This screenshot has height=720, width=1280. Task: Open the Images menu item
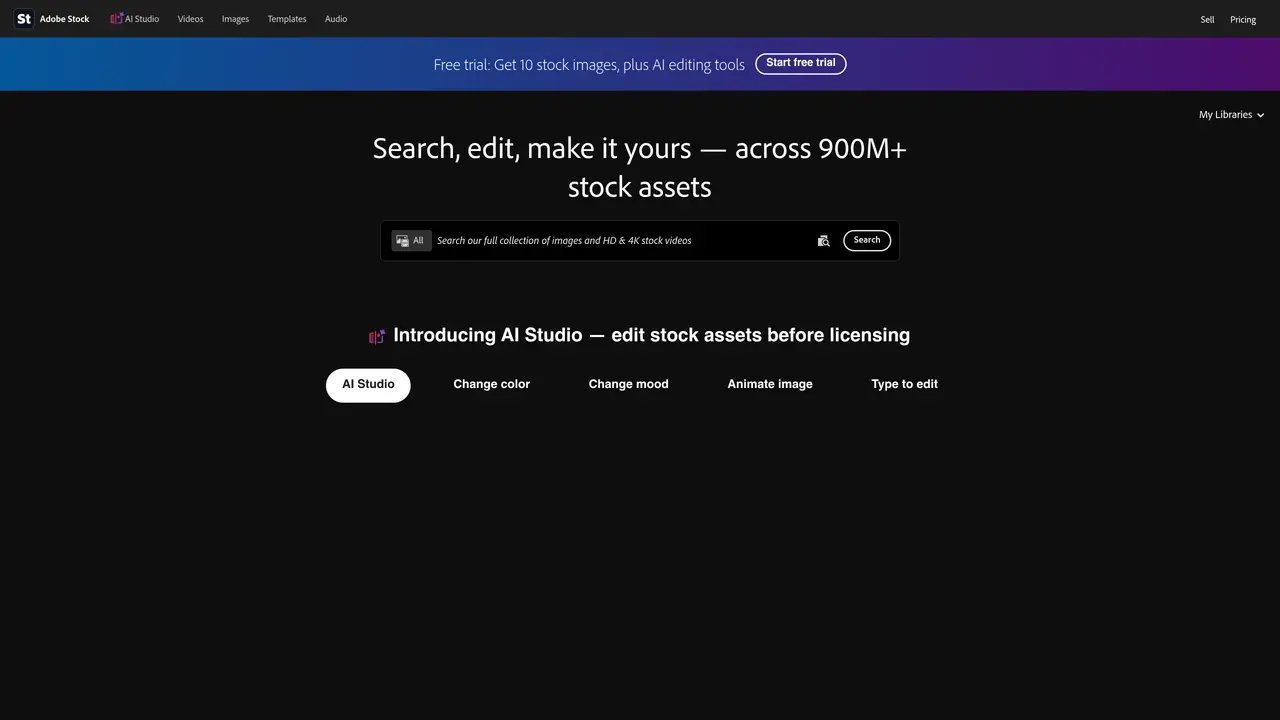(235, 19)
